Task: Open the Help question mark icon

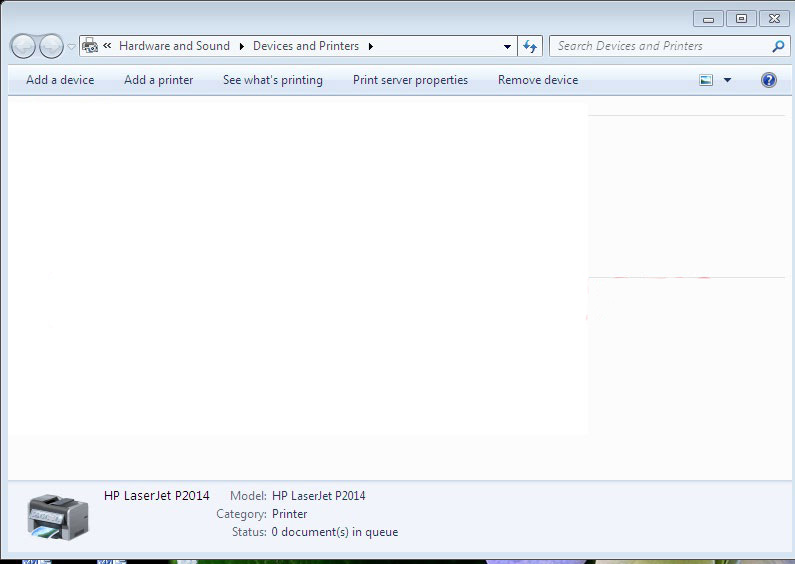Action: [768, 80]
